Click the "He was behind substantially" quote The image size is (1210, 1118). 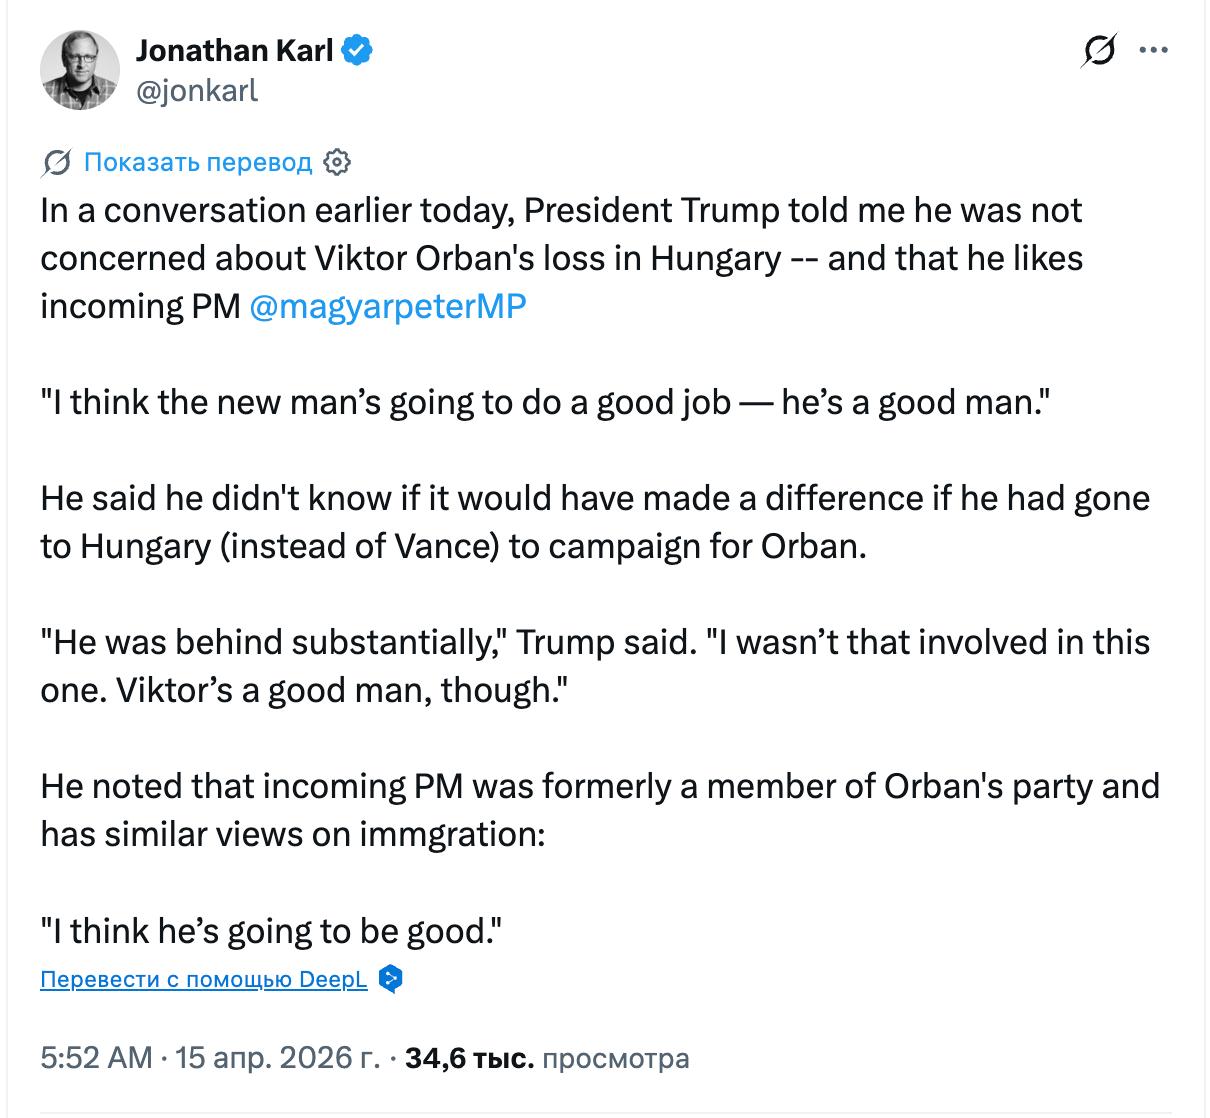pos(595,666)
